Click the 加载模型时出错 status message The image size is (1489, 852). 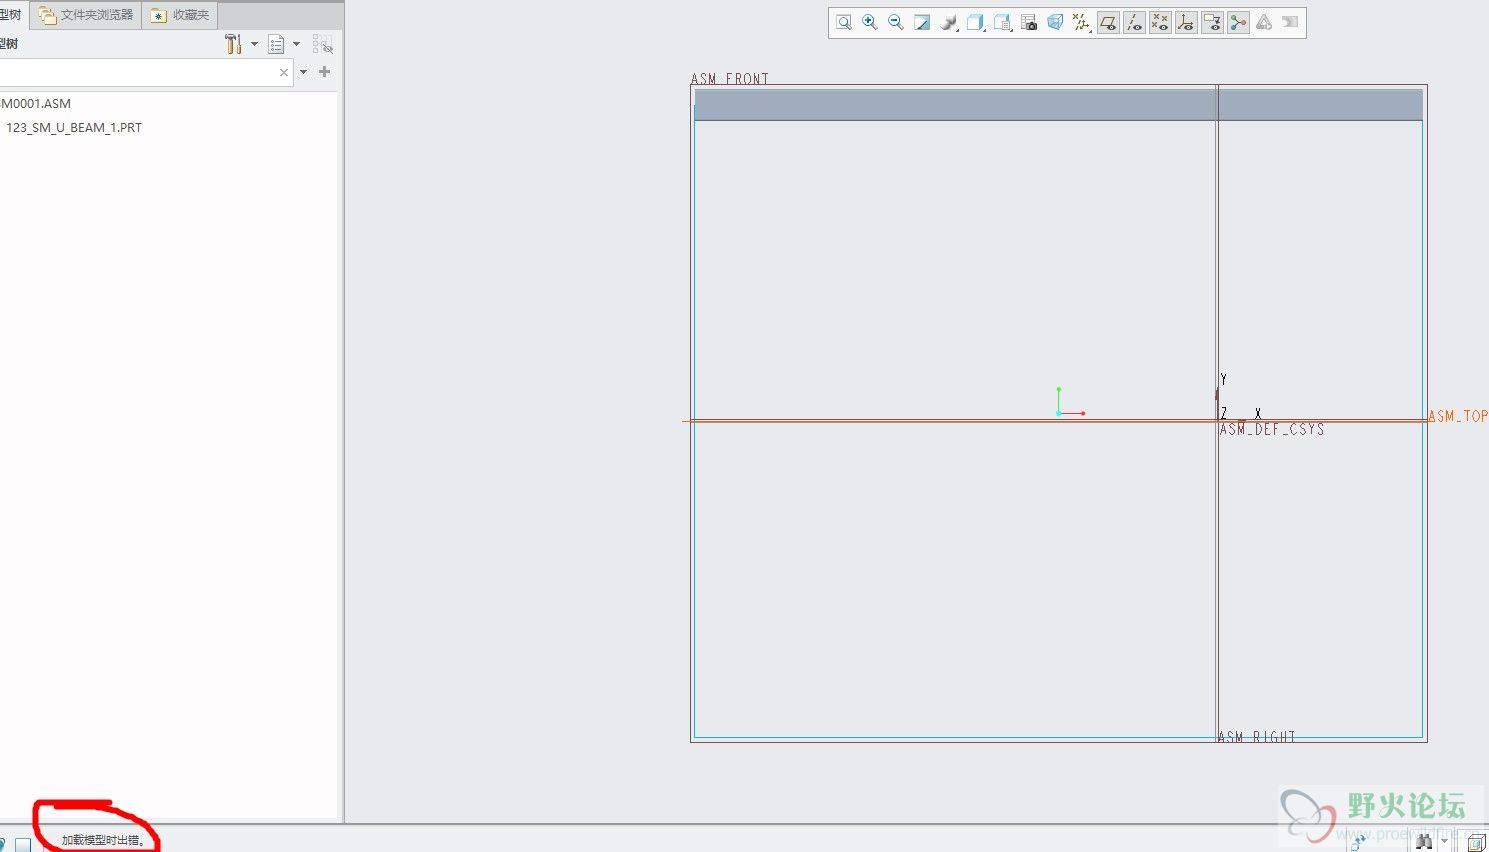[103, 840]
